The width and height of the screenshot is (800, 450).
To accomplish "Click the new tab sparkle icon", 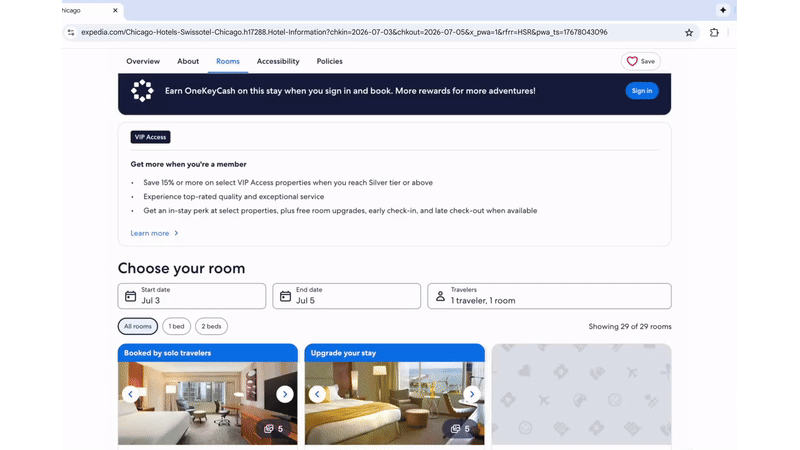I will coord(723,10).
